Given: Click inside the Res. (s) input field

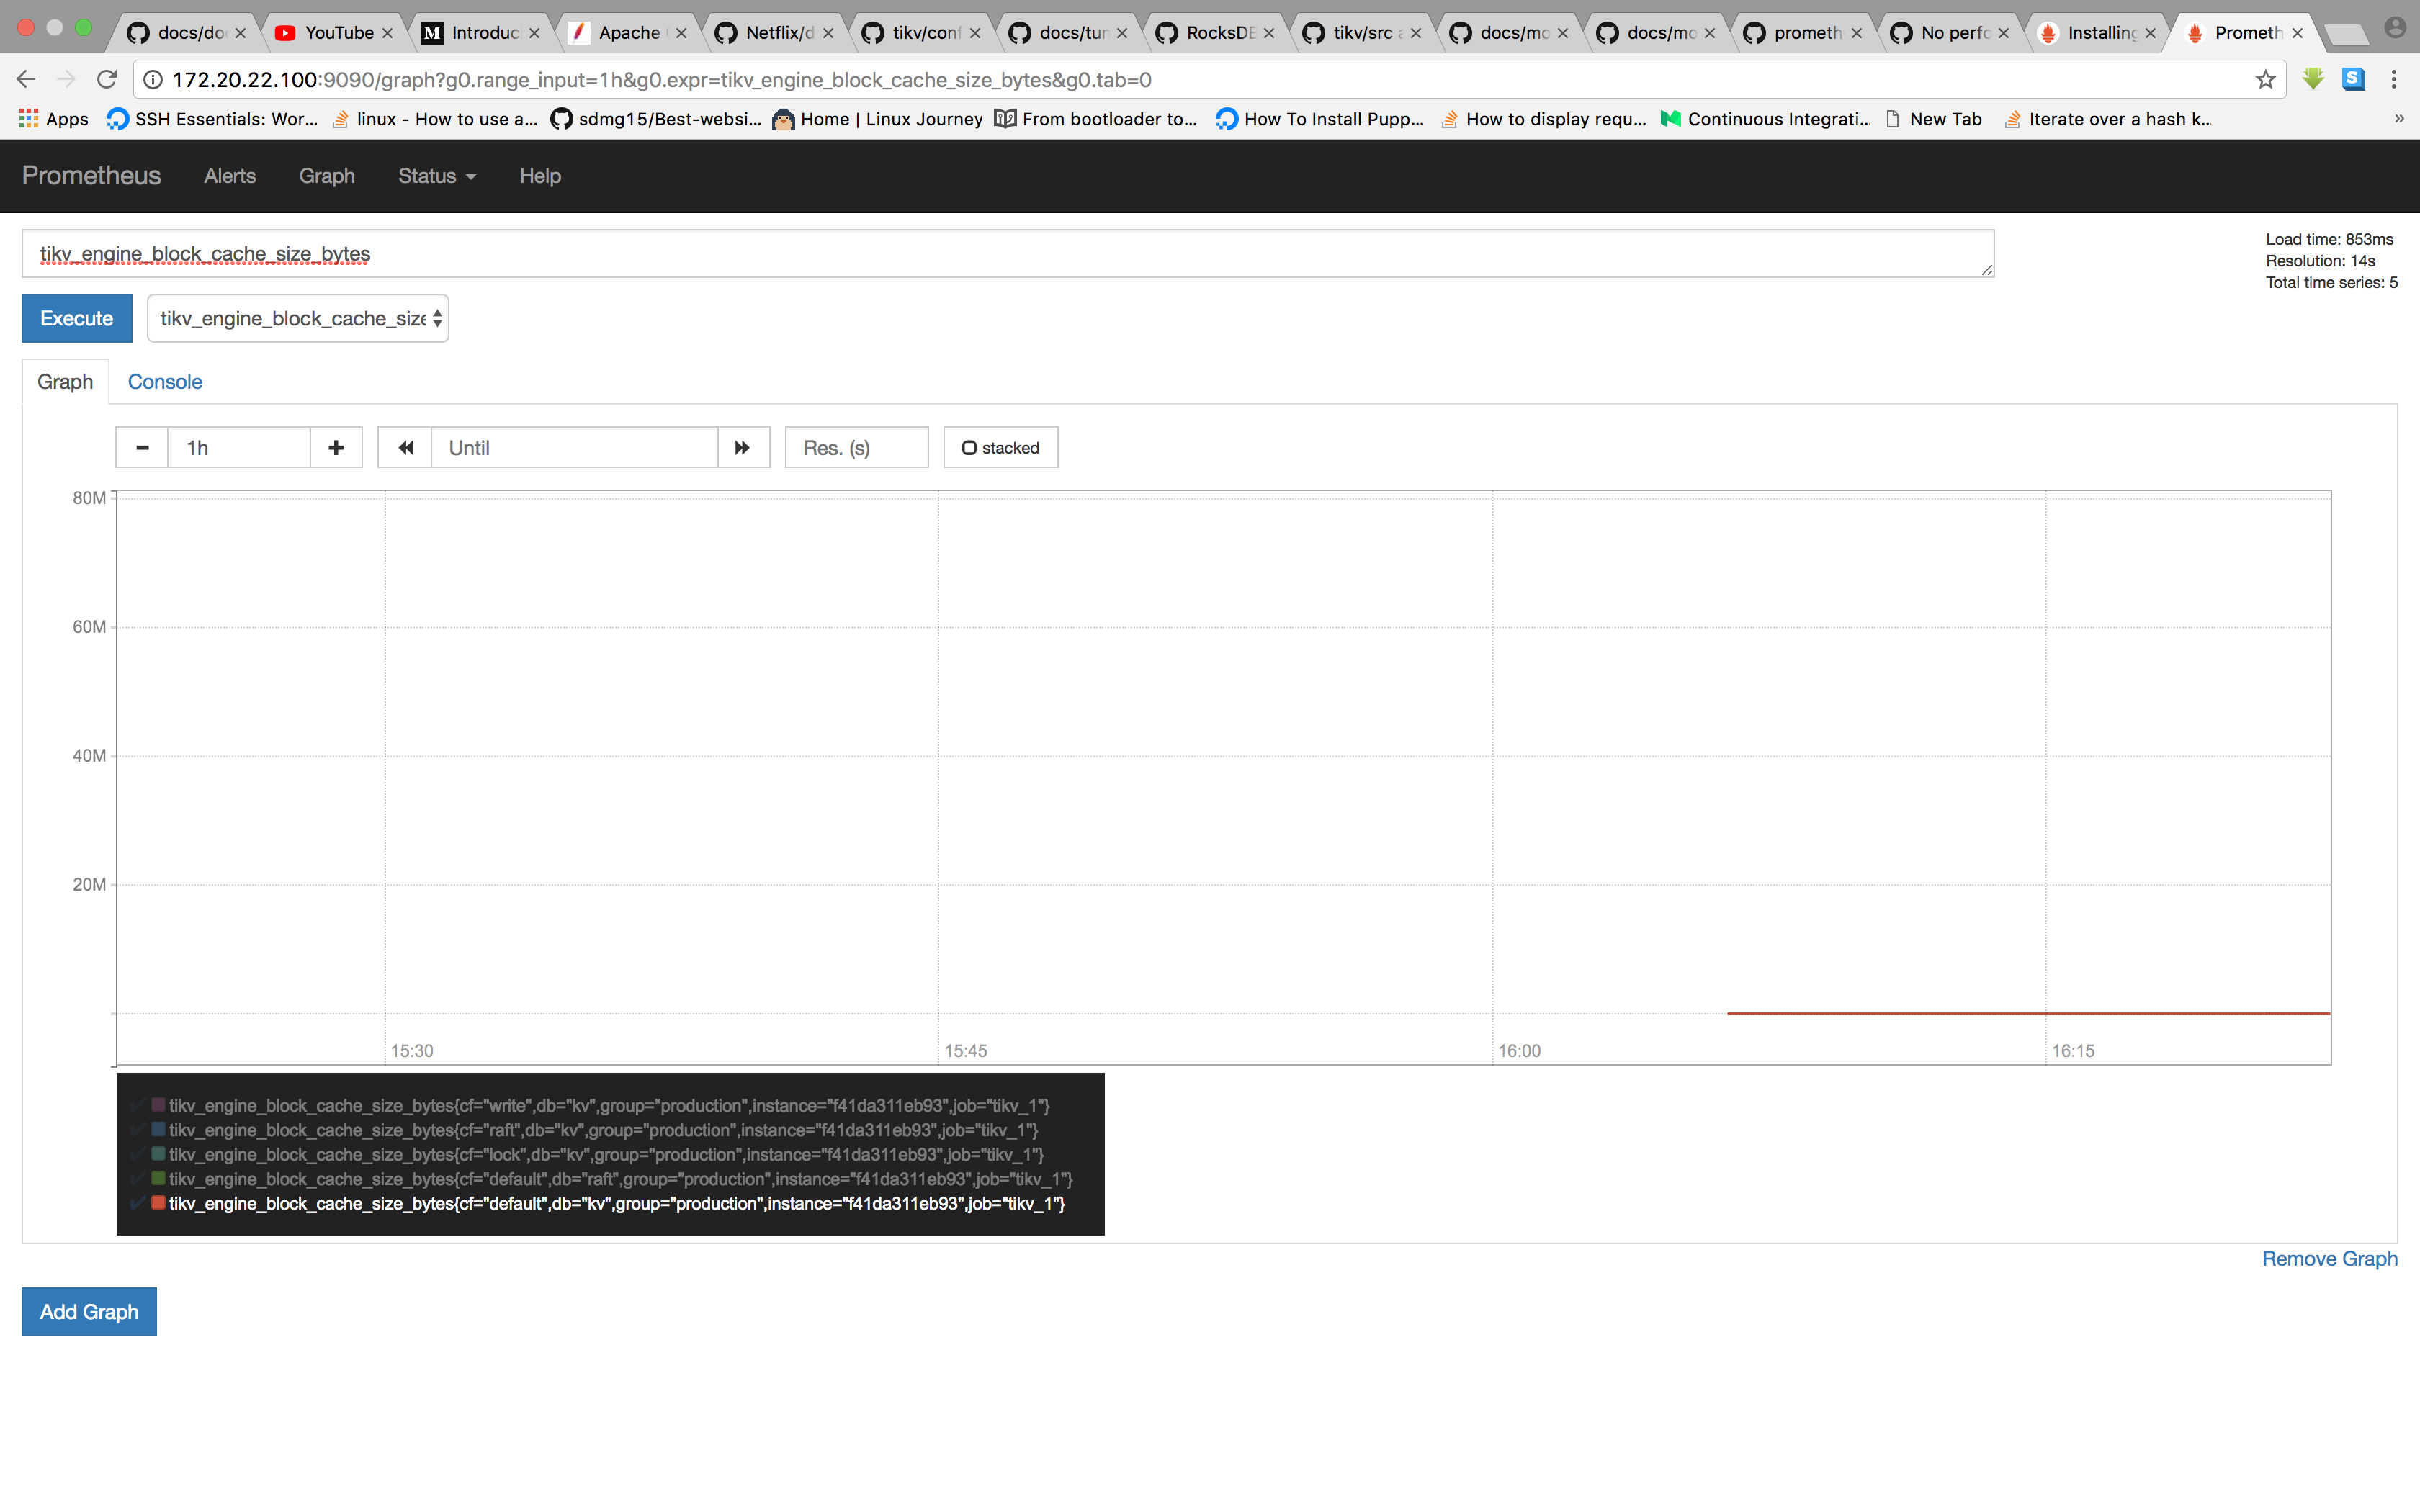Looking at the screenshot, I should (x=856, y=447).
